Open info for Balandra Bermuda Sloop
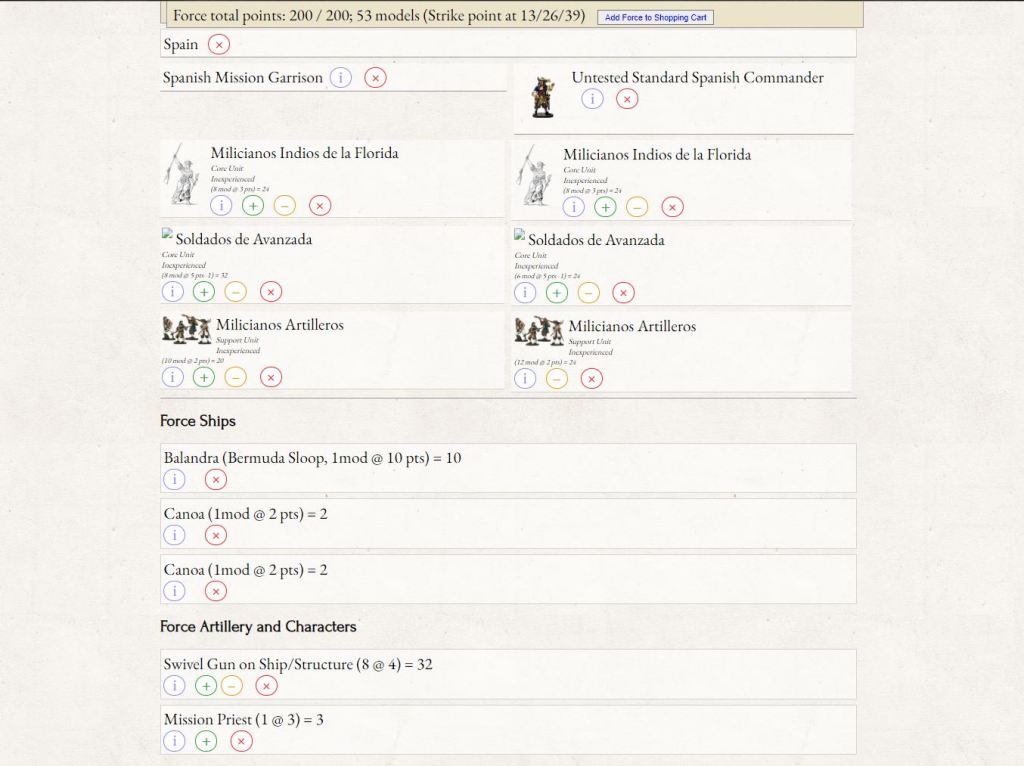 coord(174,479)
